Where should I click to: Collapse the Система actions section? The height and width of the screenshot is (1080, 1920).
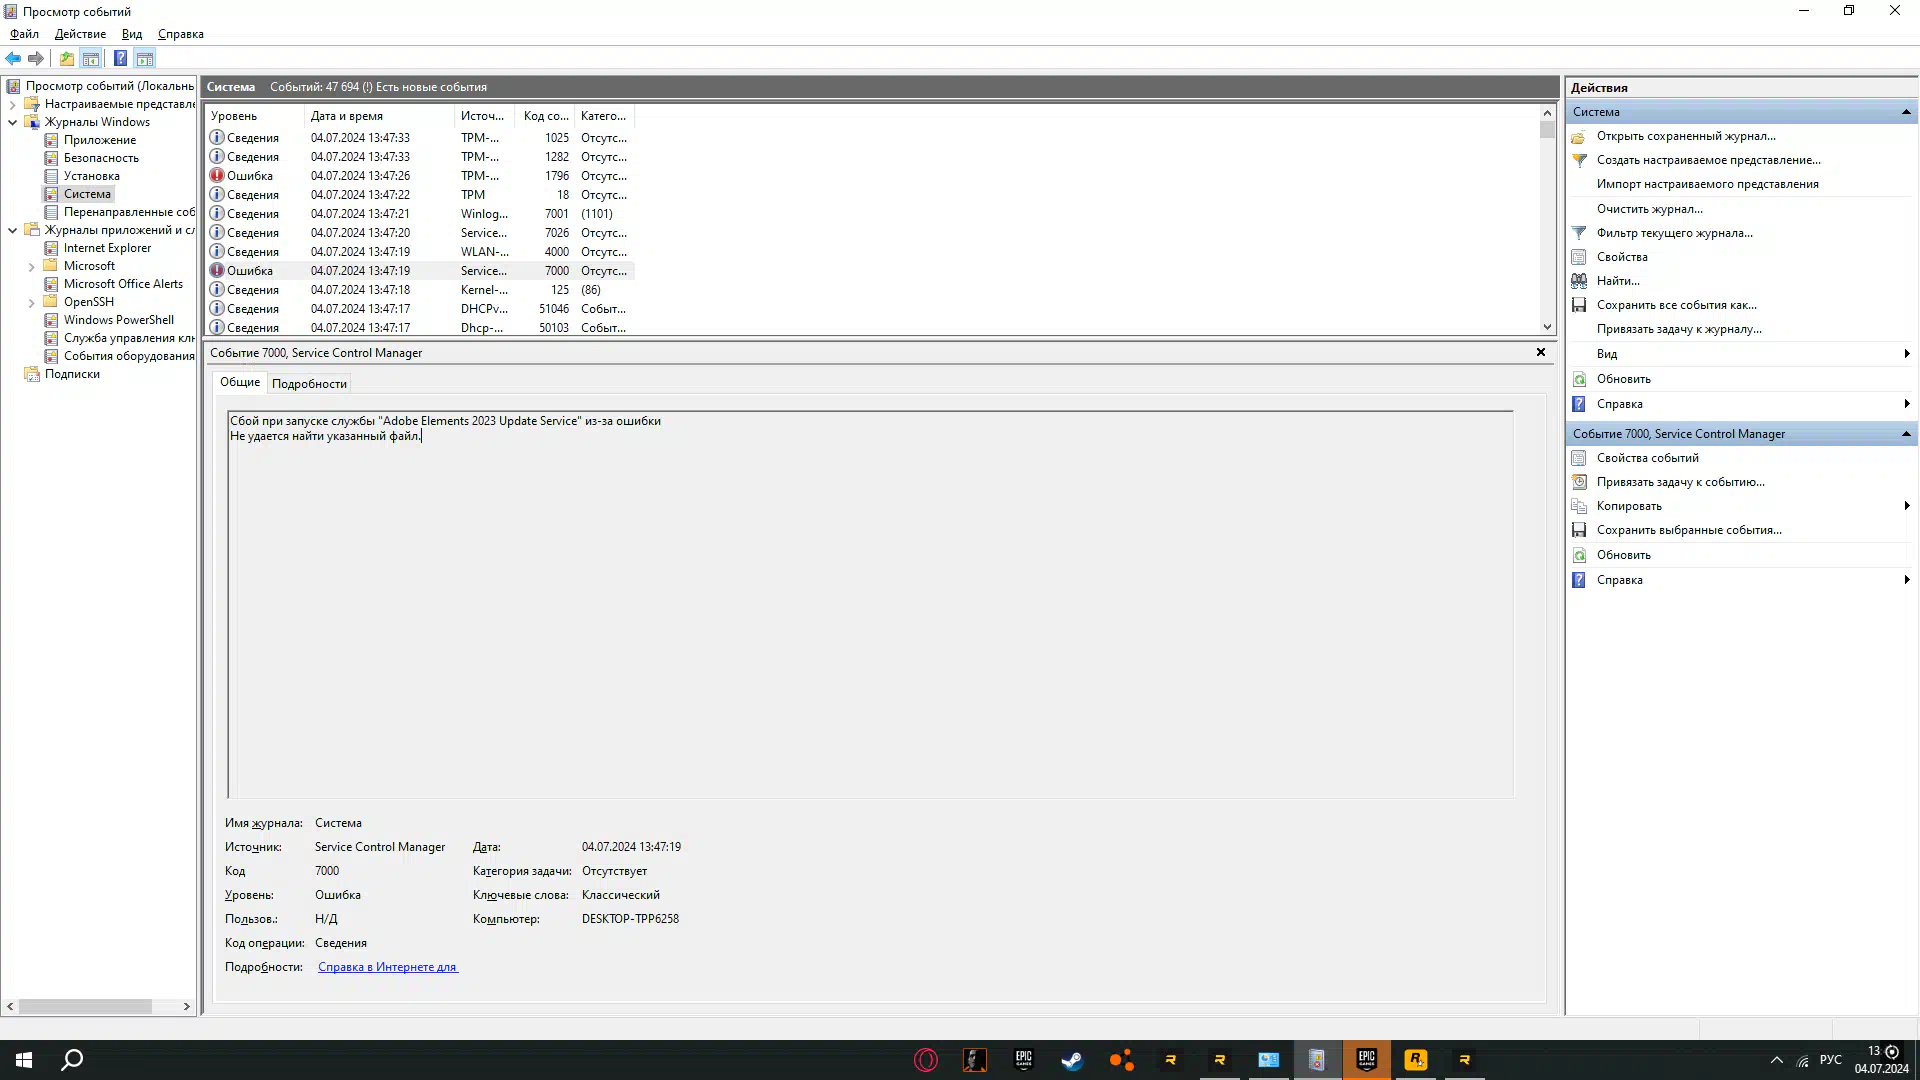click(1906, 112)
